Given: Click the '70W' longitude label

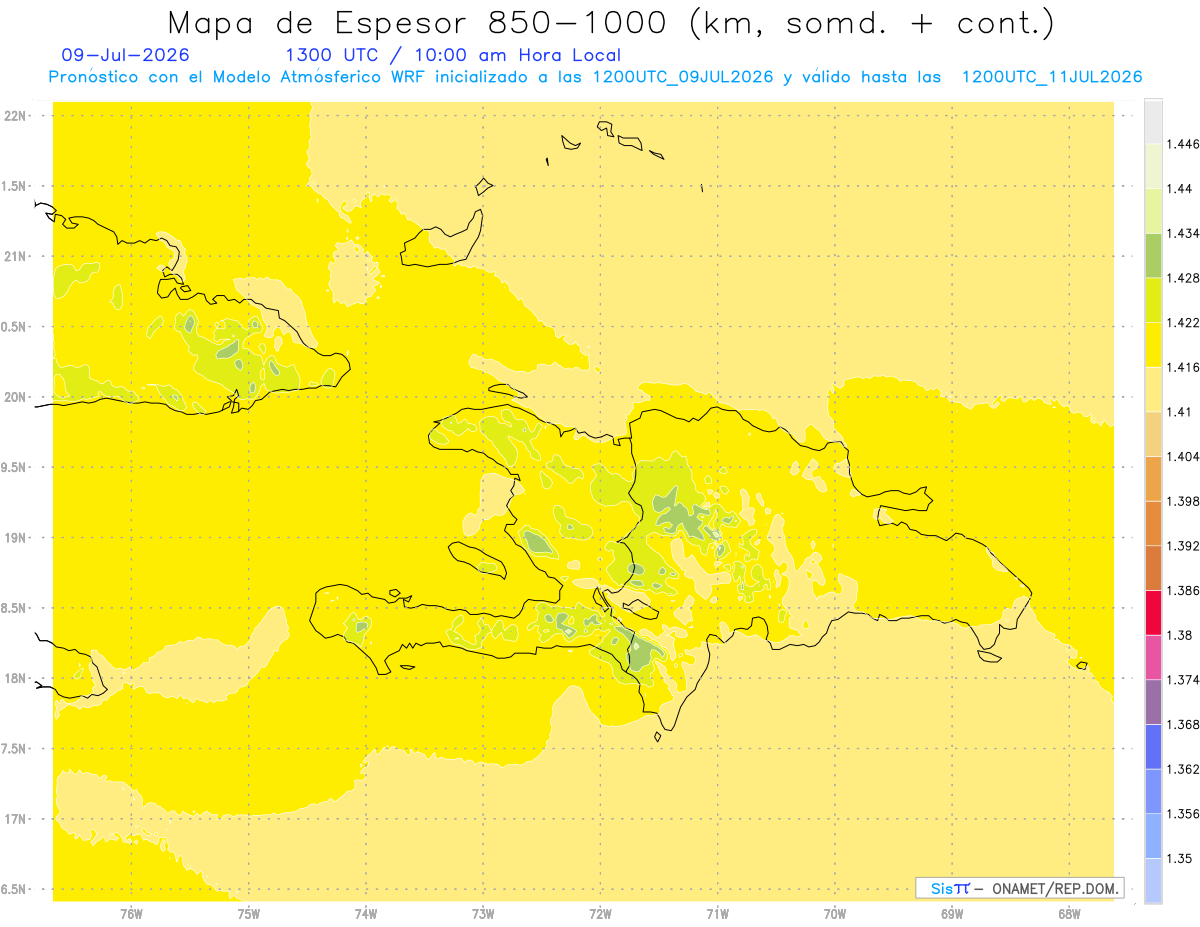Looking at the screenshot, I should 835,913.
